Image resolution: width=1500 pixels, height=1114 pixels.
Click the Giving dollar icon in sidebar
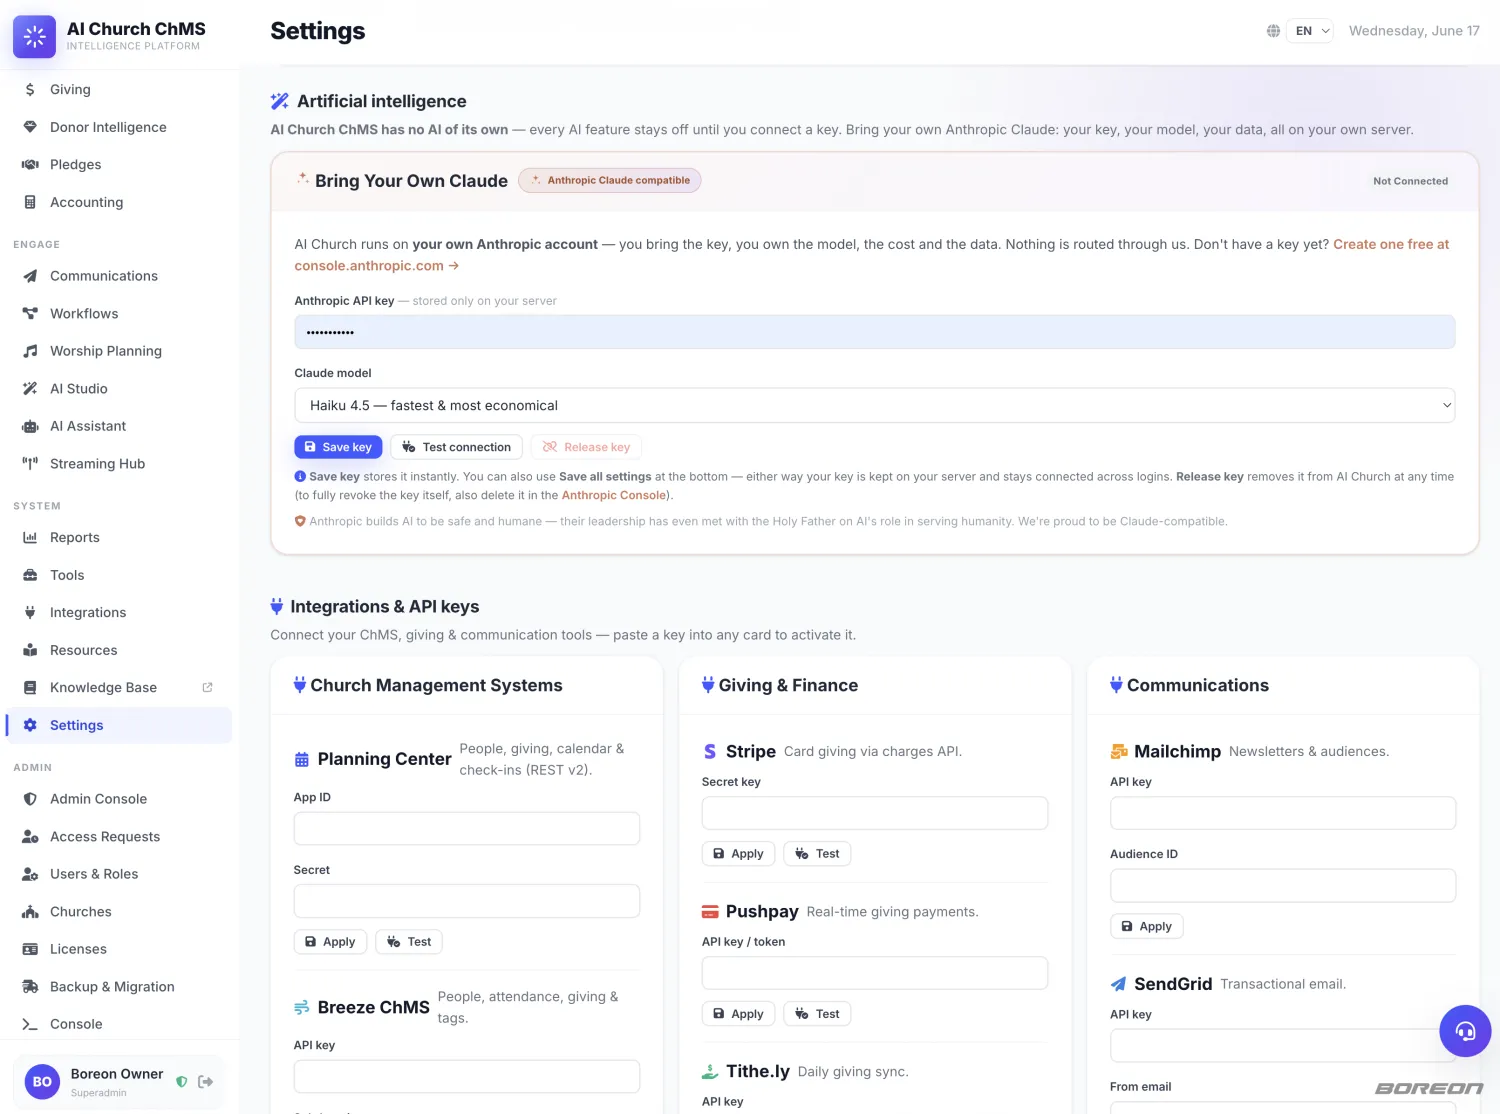[x=30, y=90]
